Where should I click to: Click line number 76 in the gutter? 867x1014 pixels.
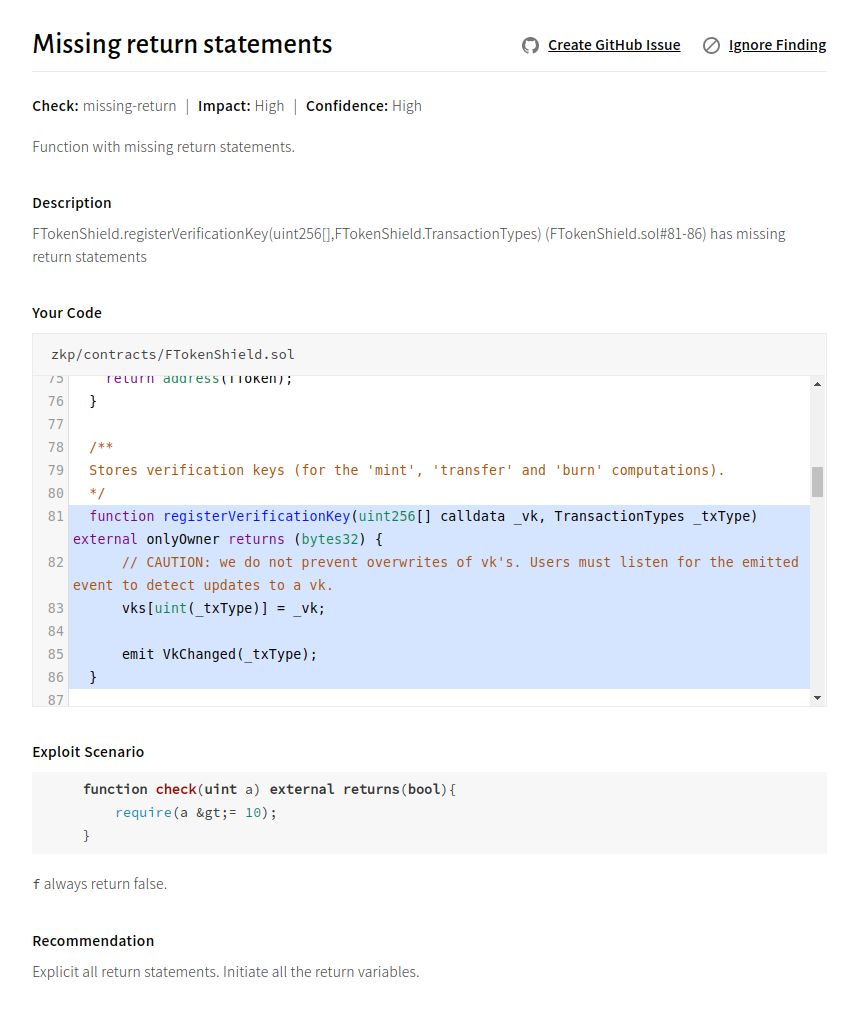coord(55,401)
